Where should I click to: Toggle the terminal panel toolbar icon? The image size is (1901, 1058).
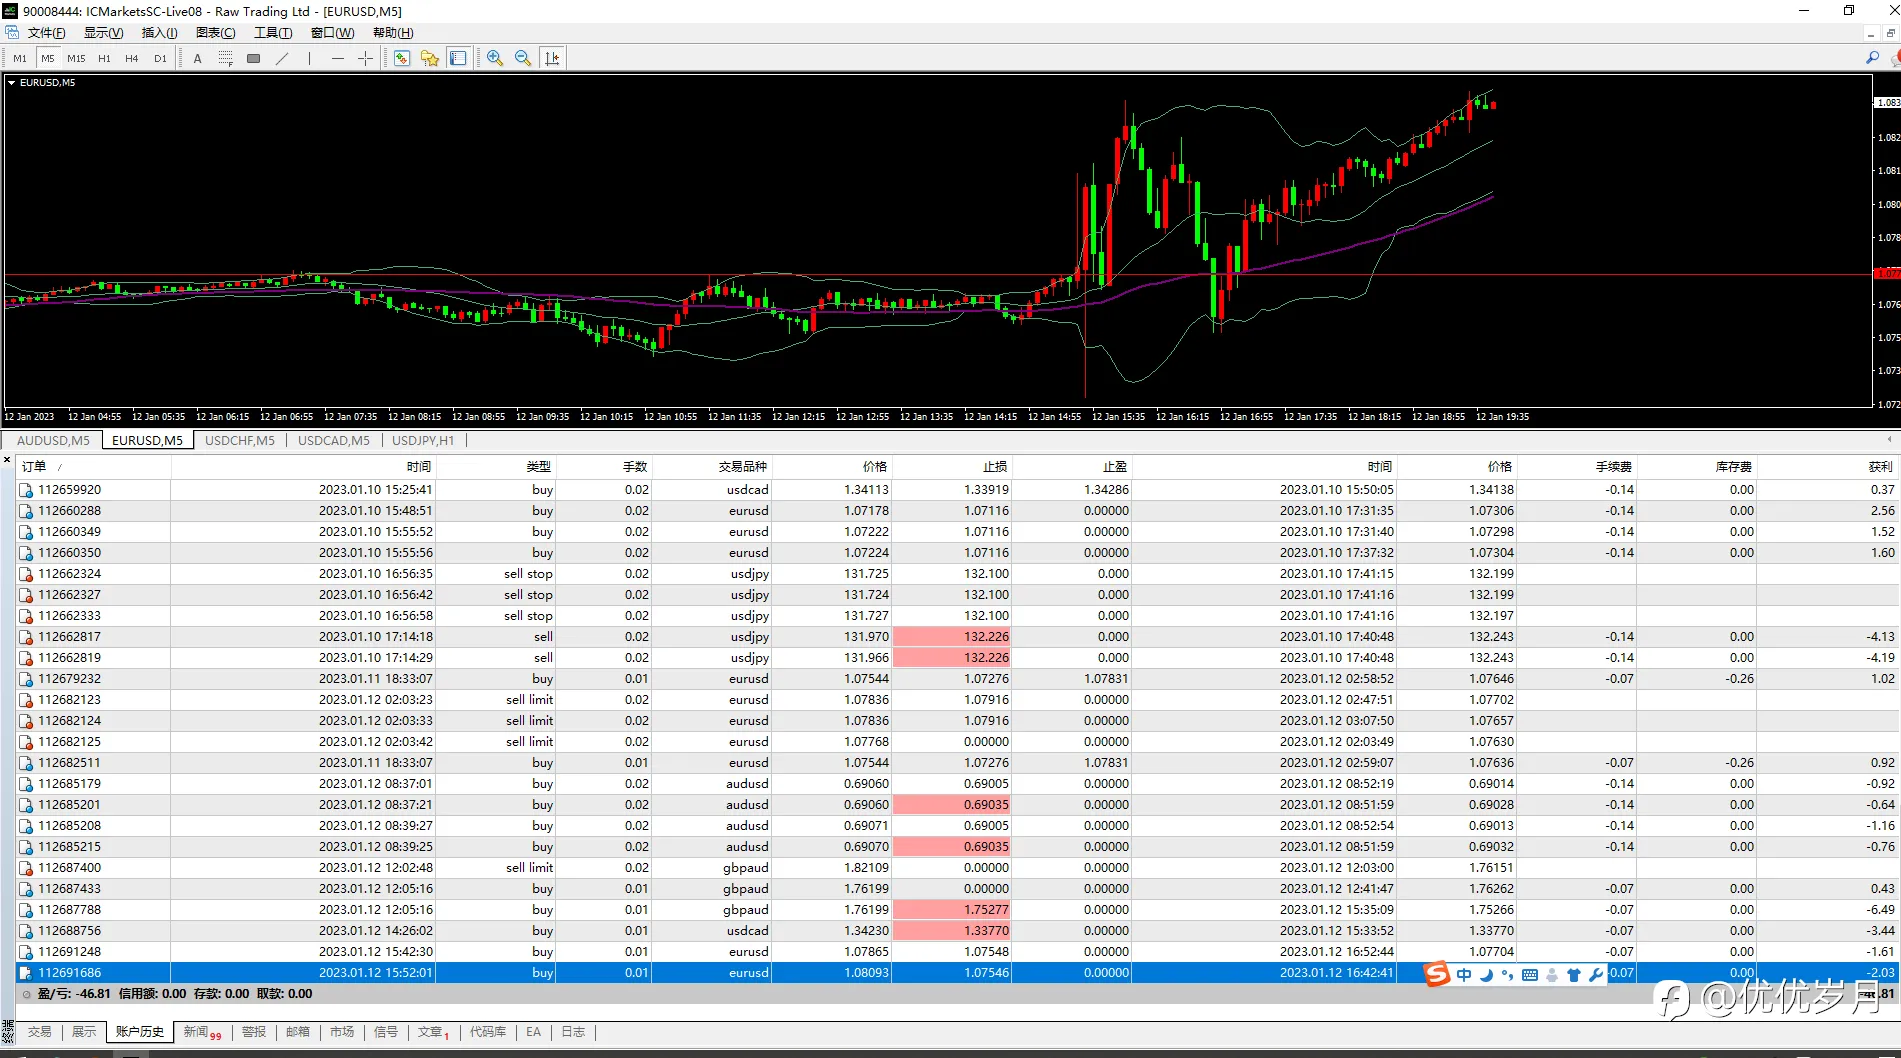[458, 58]
